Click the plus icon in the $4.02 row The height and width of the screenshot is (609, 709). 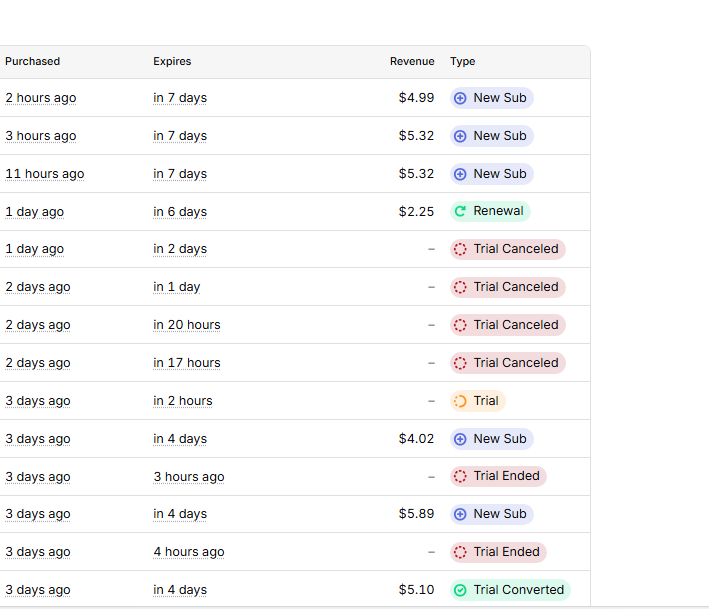coord(460,439)
